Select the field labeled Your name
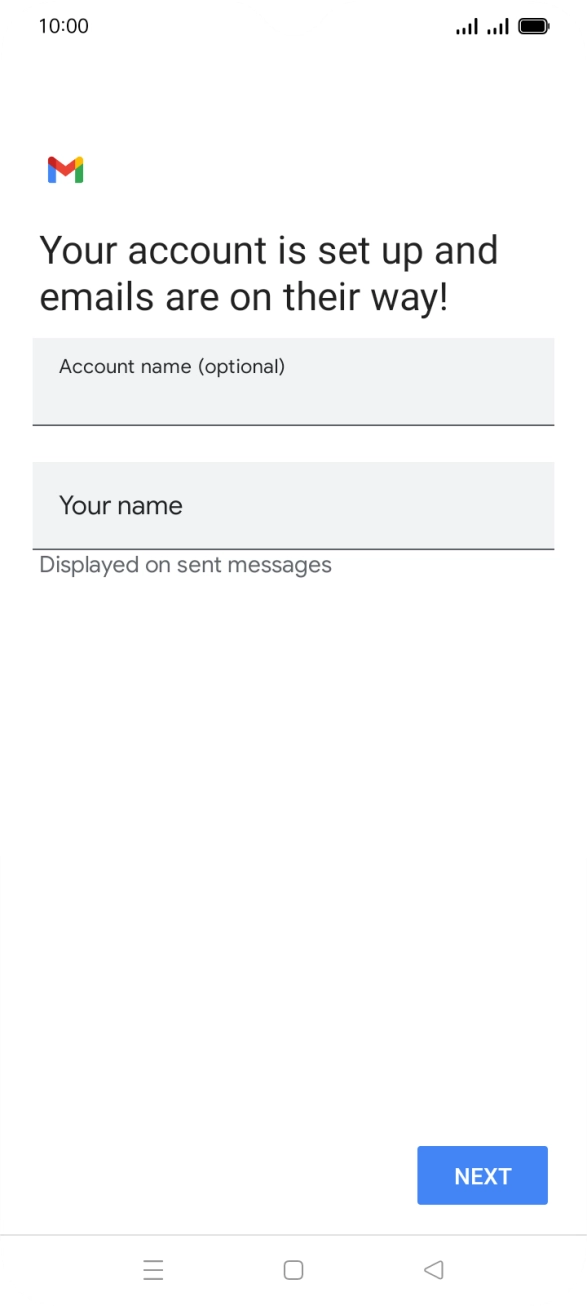The image size is (587, 1306). click(293, 506)
